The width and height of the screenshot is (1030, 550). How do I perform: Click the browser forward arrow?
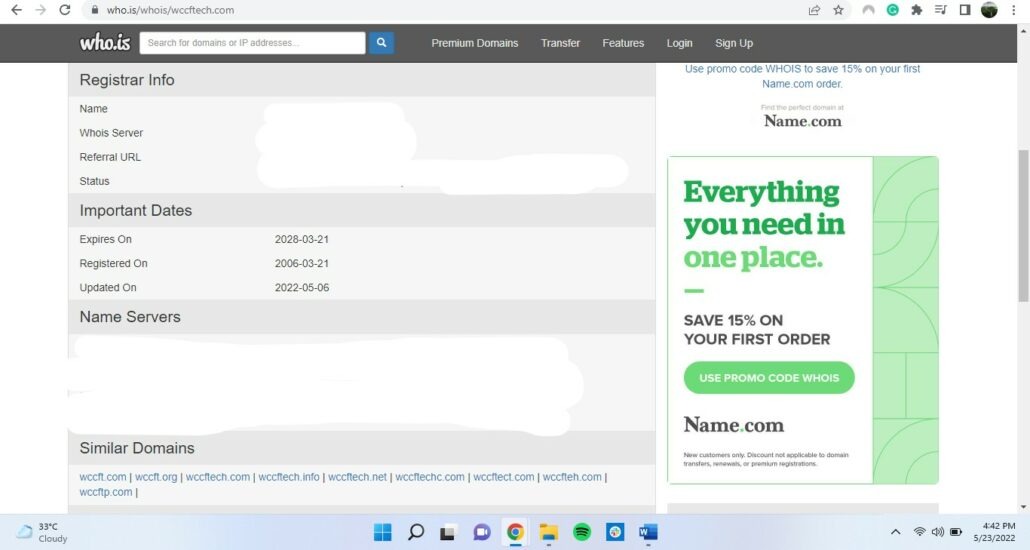(x=41, y=10)
